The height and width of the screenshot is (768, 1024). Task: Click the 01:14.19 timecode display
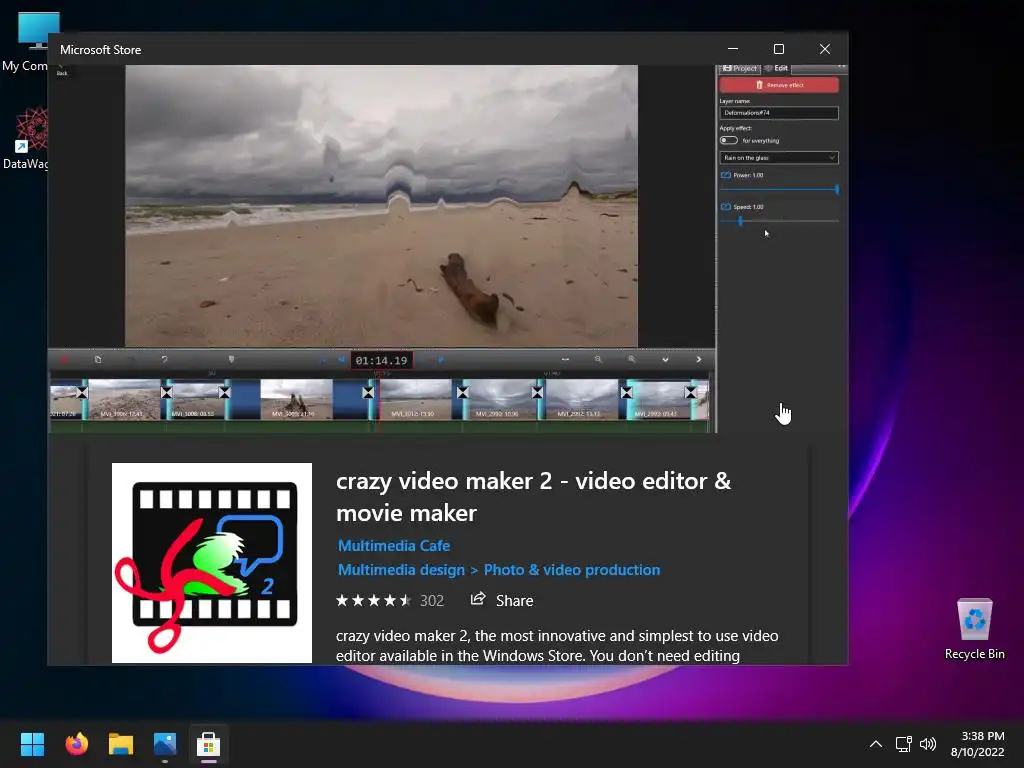381,360
